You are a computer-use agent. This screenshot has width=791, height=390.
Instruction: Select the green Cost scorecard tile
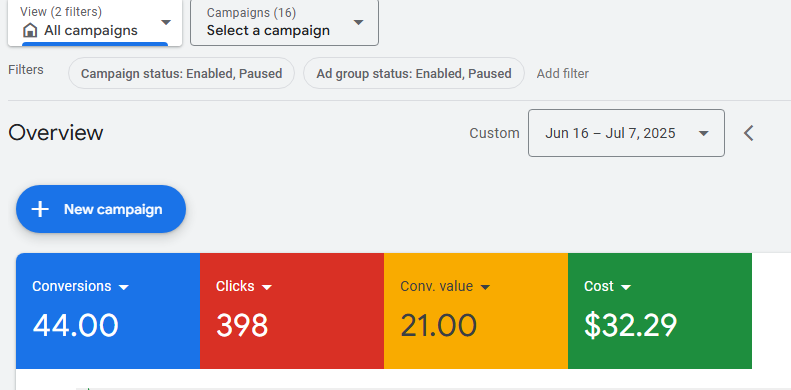[660, 311]
